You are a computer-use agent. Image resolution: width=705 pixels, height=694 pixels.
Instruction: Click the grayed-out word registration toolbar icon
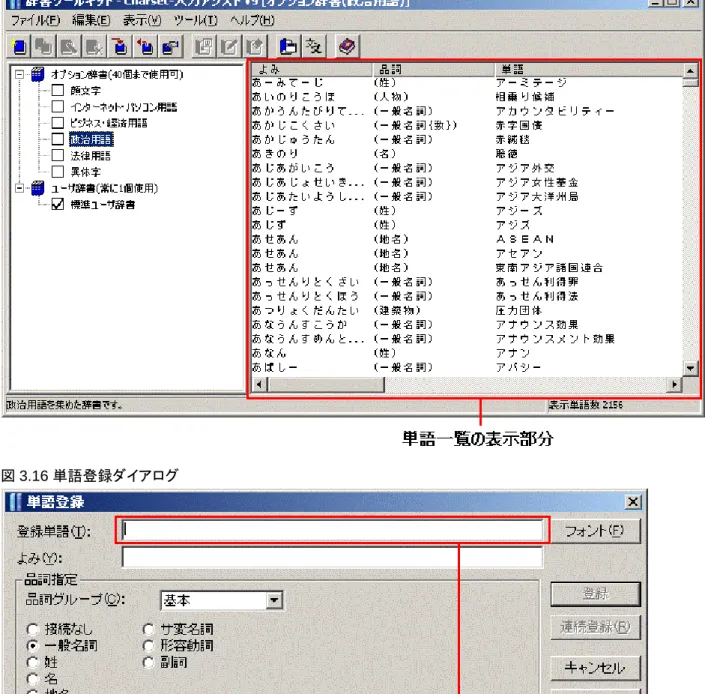coord(204,46)
